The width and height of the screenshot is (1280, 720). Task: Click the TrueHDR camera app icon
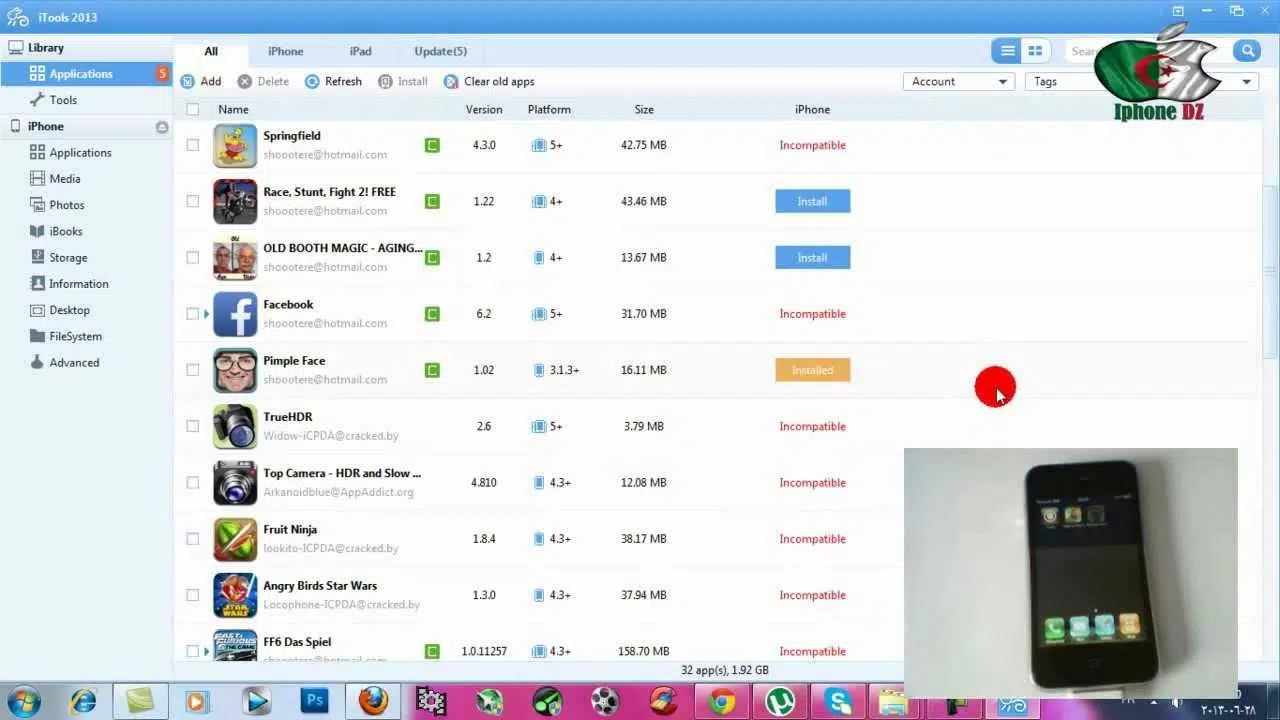point(235,426)
